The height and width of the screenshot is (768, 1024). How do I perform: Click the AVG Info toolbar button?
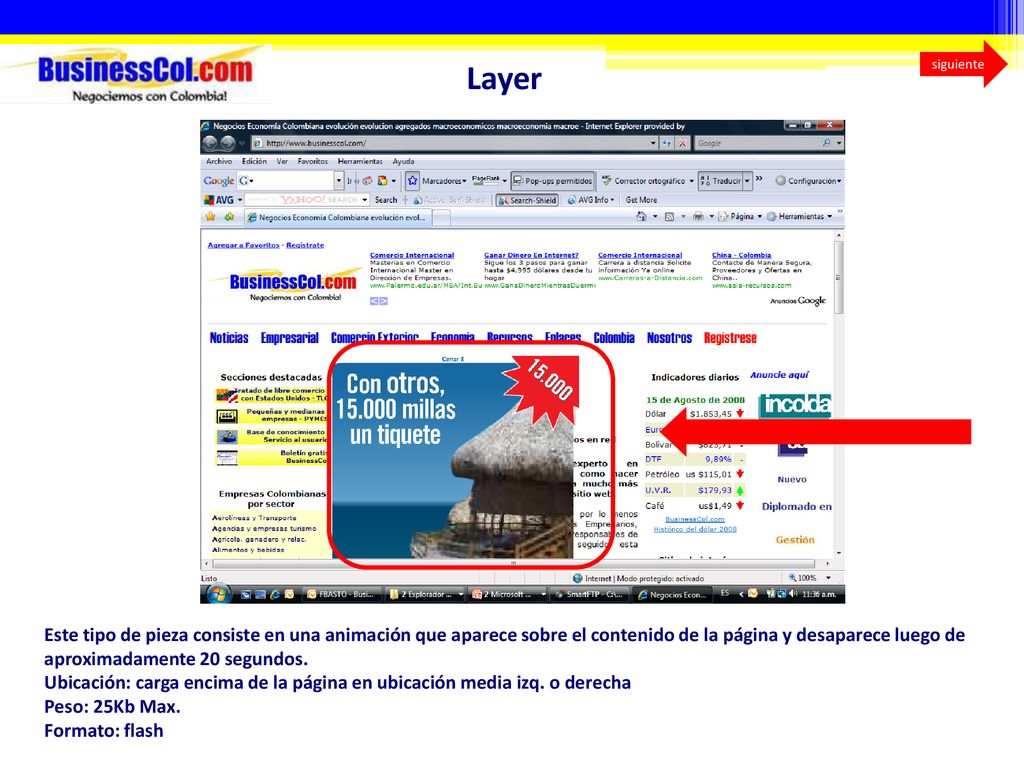pyautogui.click(x=590, y=200)
